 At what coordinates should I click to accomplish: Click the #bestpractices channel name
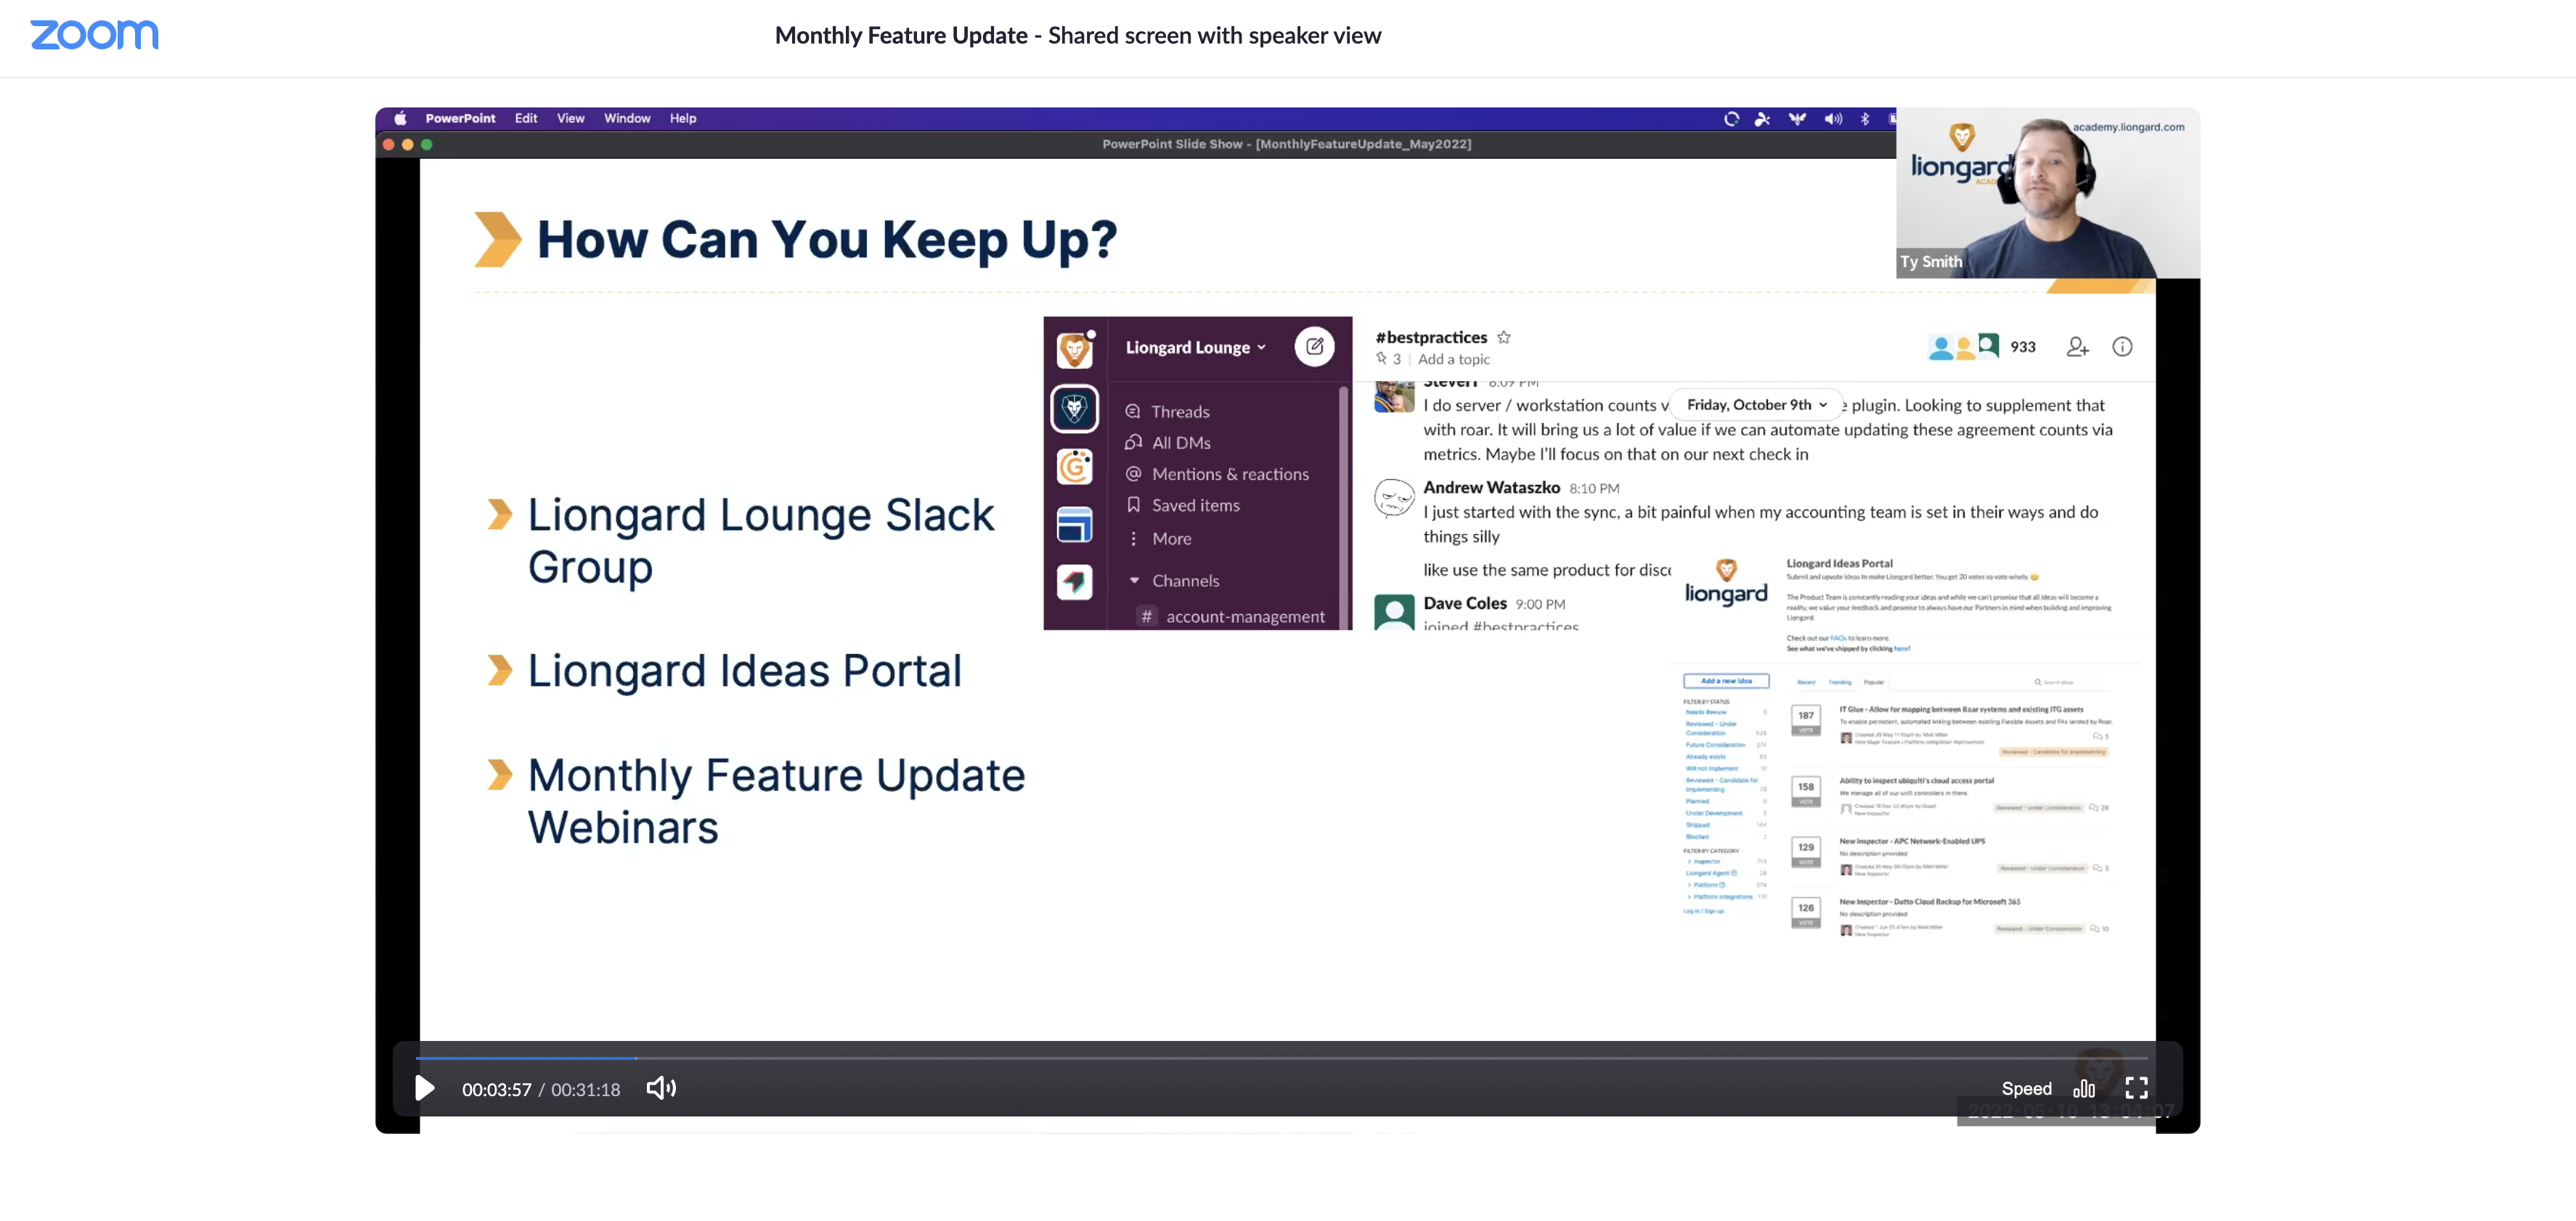(x=1431, y=337)
